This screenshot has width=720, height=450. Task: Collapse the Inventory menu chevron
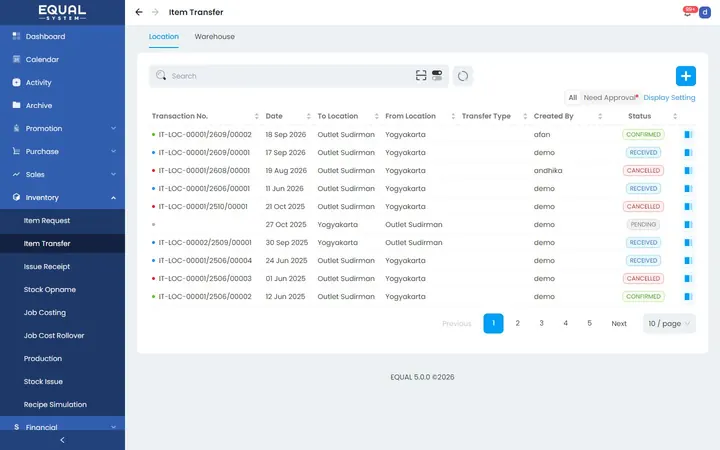[113, 197]
